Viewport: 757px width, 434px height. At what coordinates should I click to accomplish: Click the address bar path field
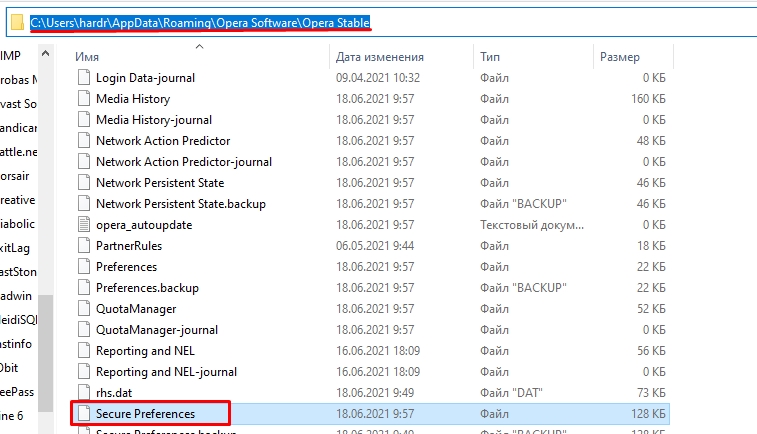pos(400,21)
